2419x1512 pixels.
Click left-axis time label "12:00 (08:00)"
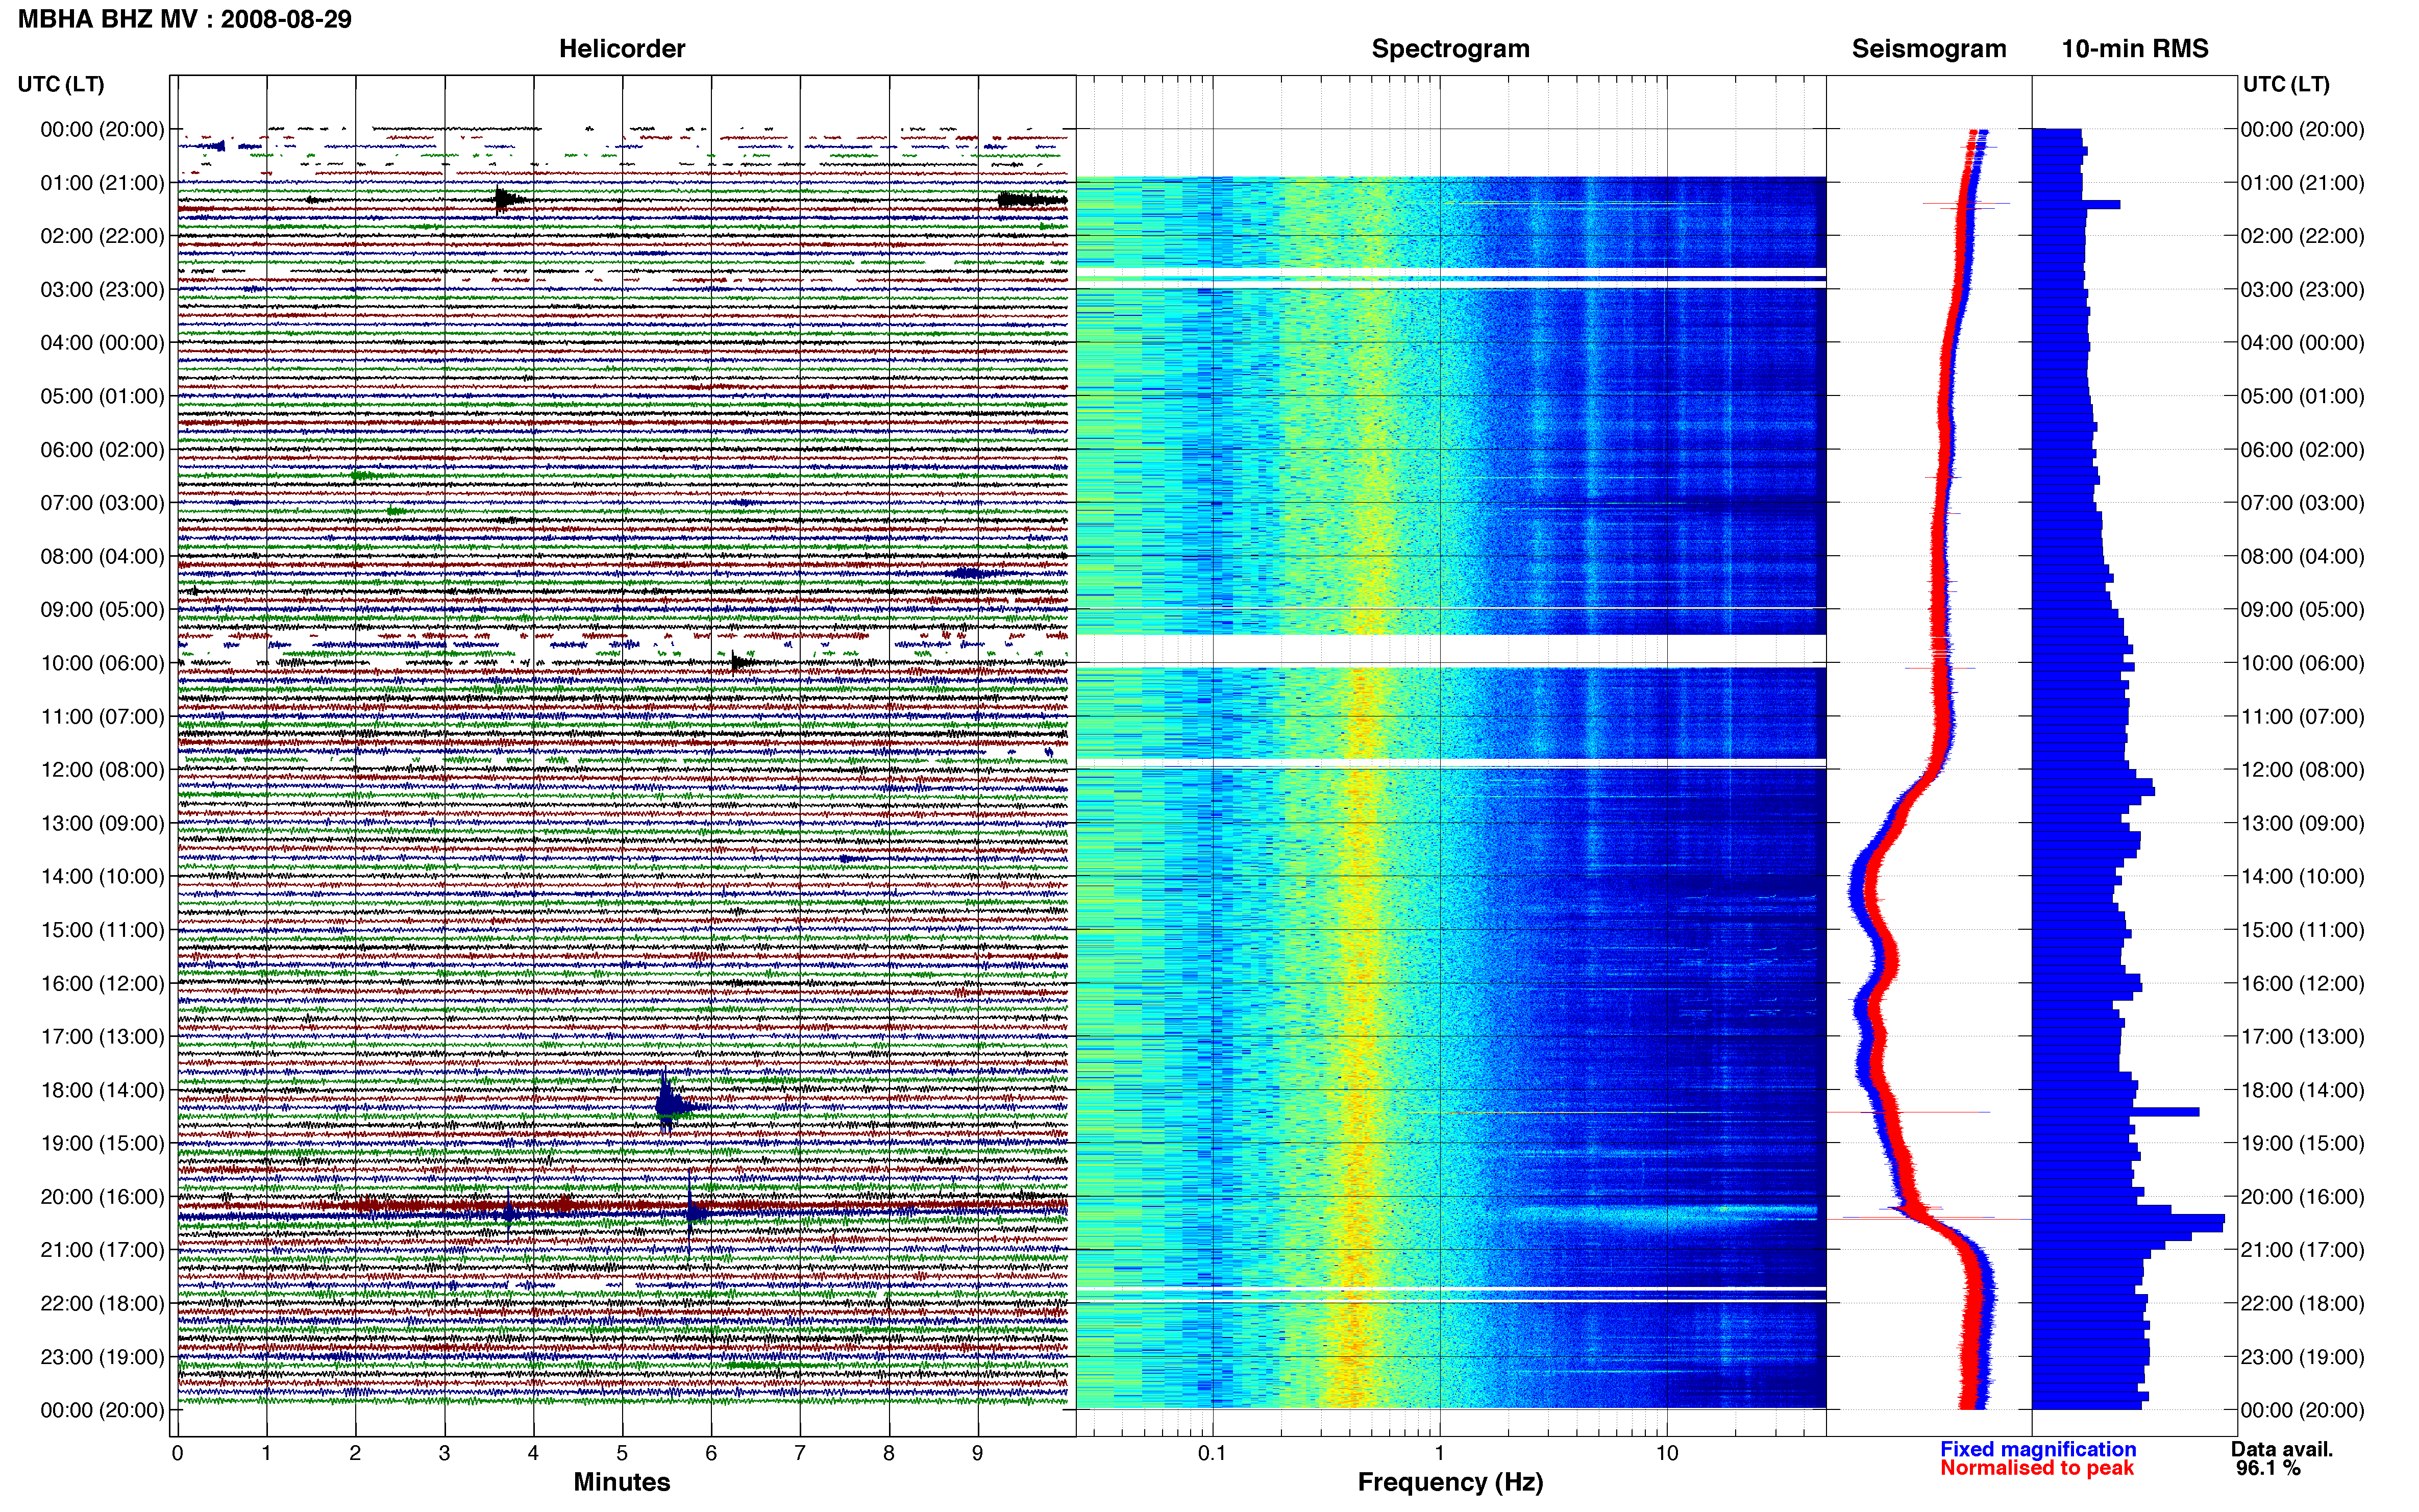[x=102, y=770]
